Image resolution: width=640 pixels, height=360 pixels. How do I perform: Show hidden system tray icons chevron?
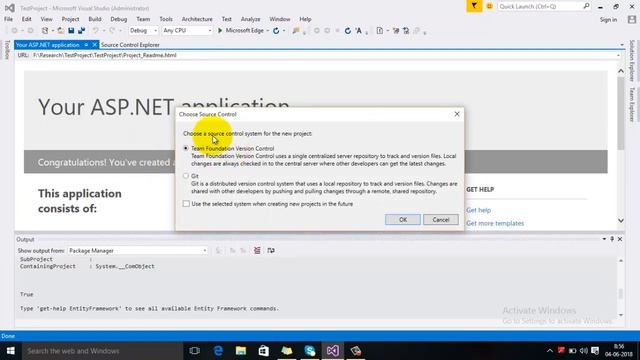pyautogui.click(x=549, y=351)
